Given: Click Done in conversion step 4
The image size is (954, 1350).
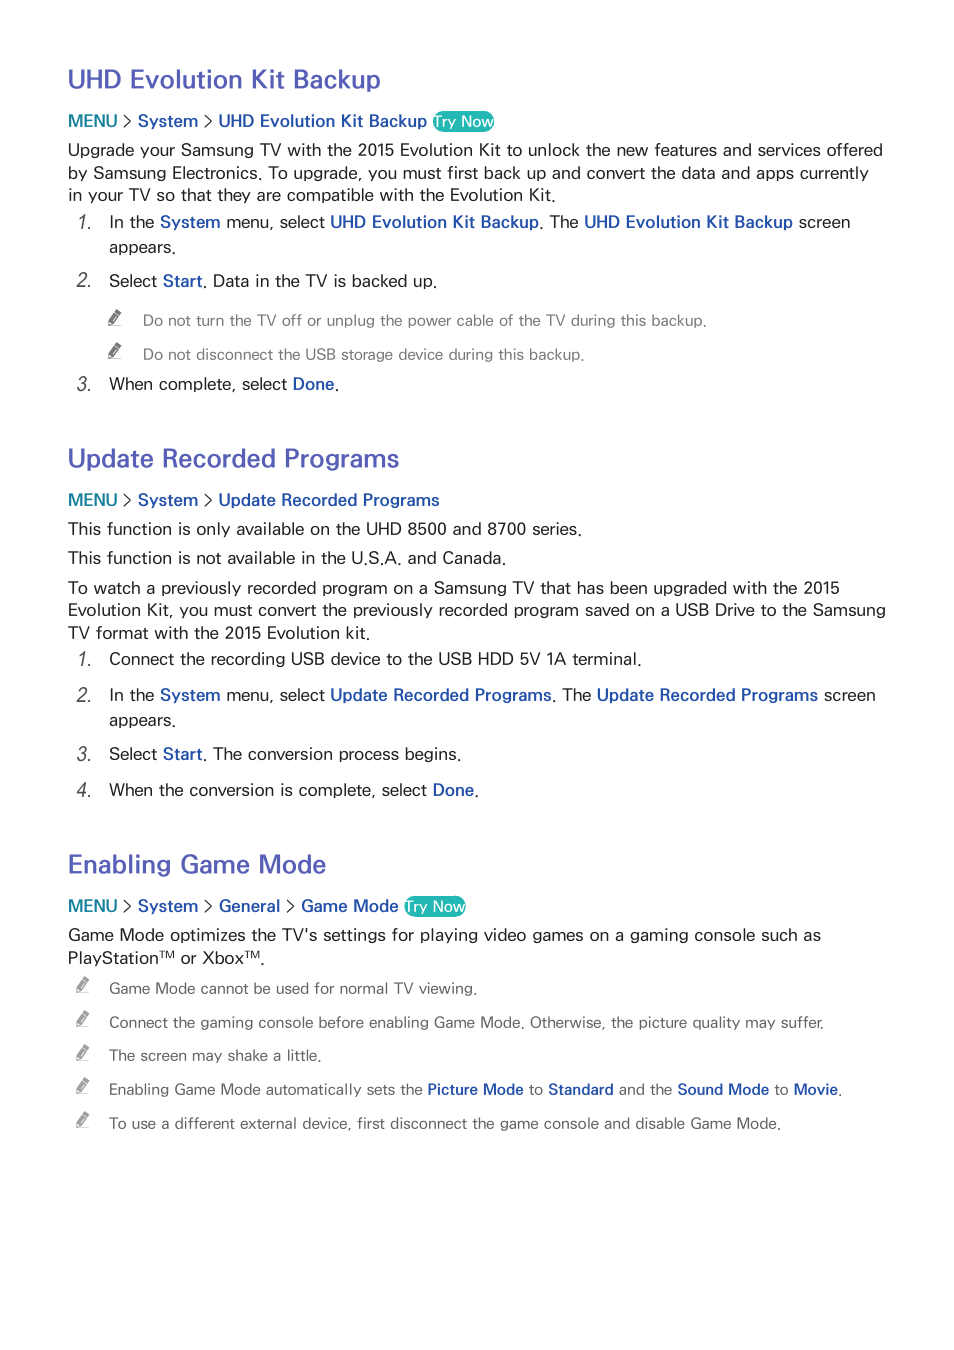Looking at the screenshot, I should 453,790.
